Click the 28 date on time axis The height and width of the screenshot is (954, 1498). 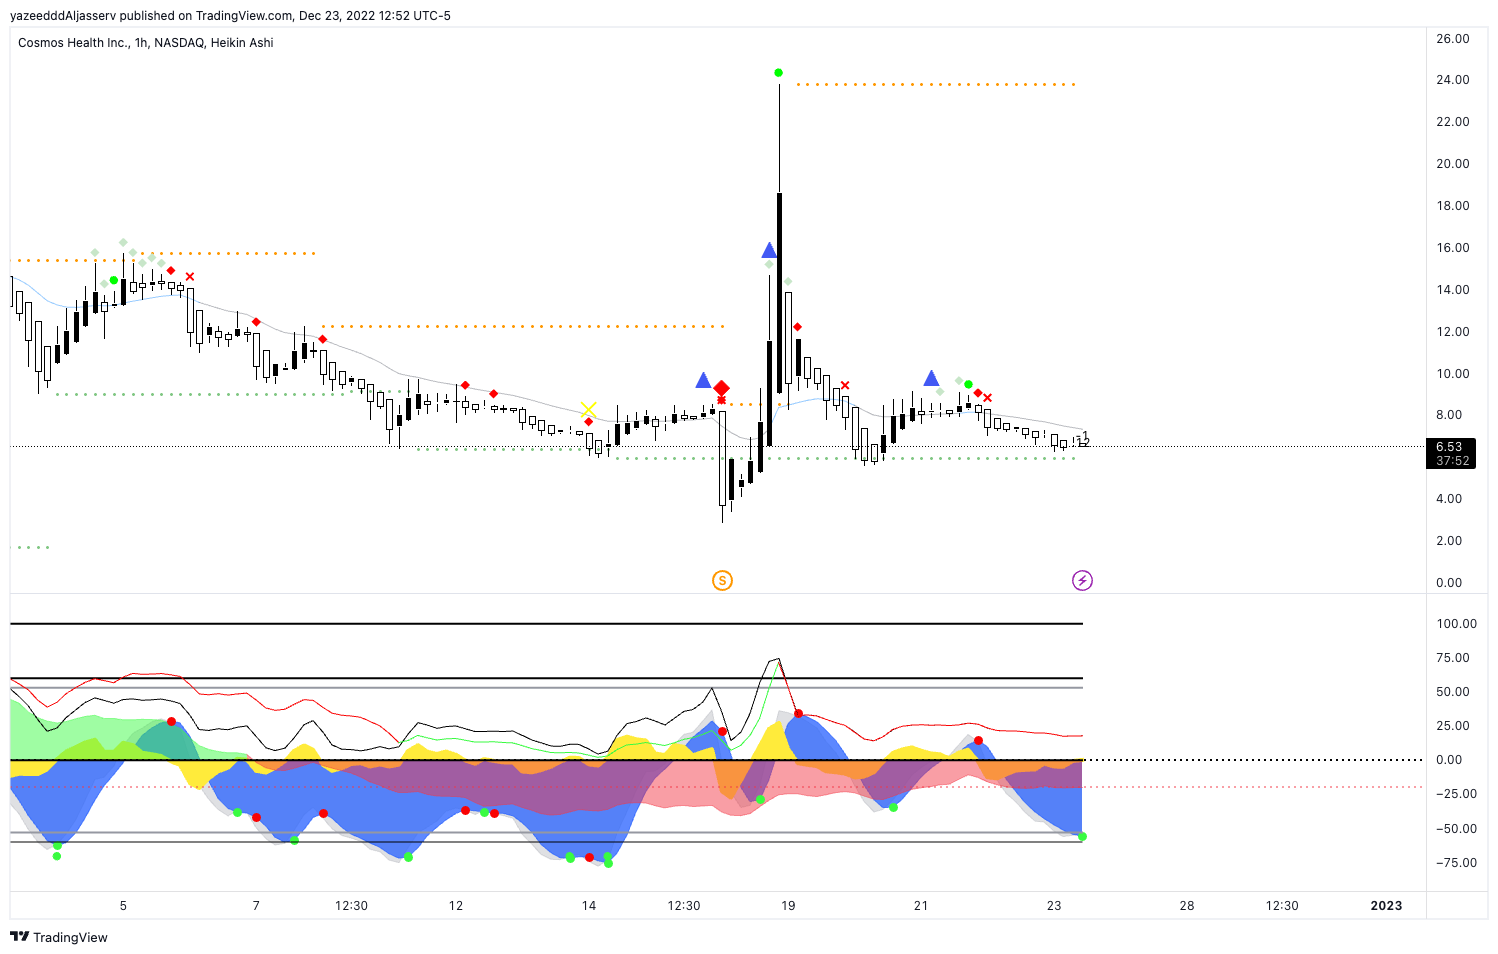(1187, 906)
